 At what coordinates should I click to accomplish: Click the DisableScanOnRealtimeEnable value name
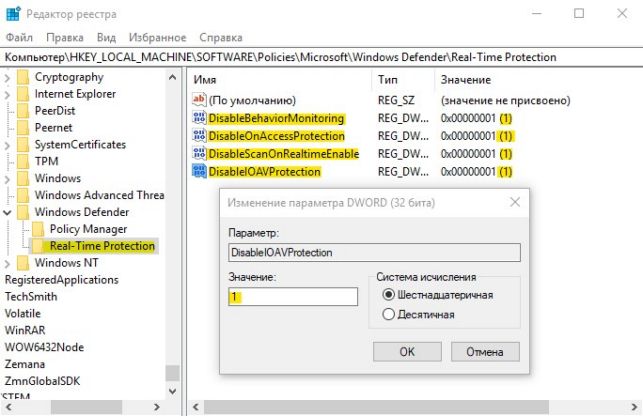point(284,153)
